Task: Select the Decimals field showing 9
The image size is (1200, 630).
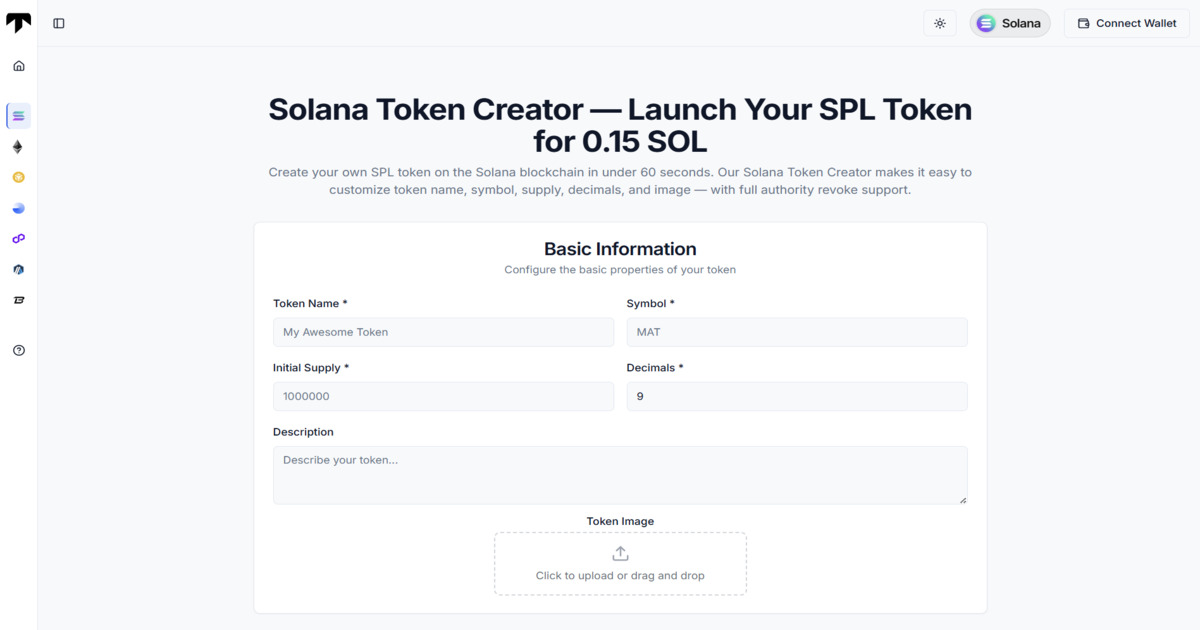Action: click(x=796, y=396)
